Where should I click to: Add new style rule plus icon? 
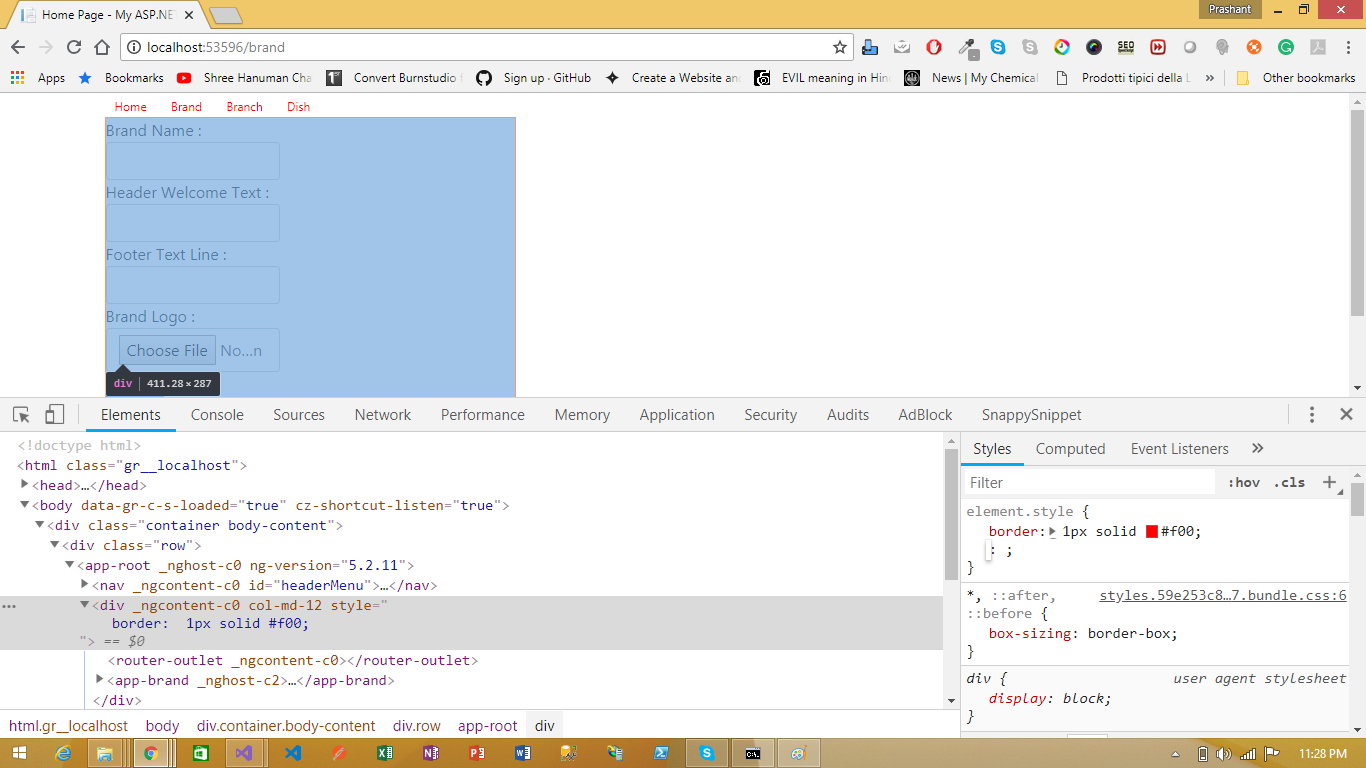[1329, 482]
